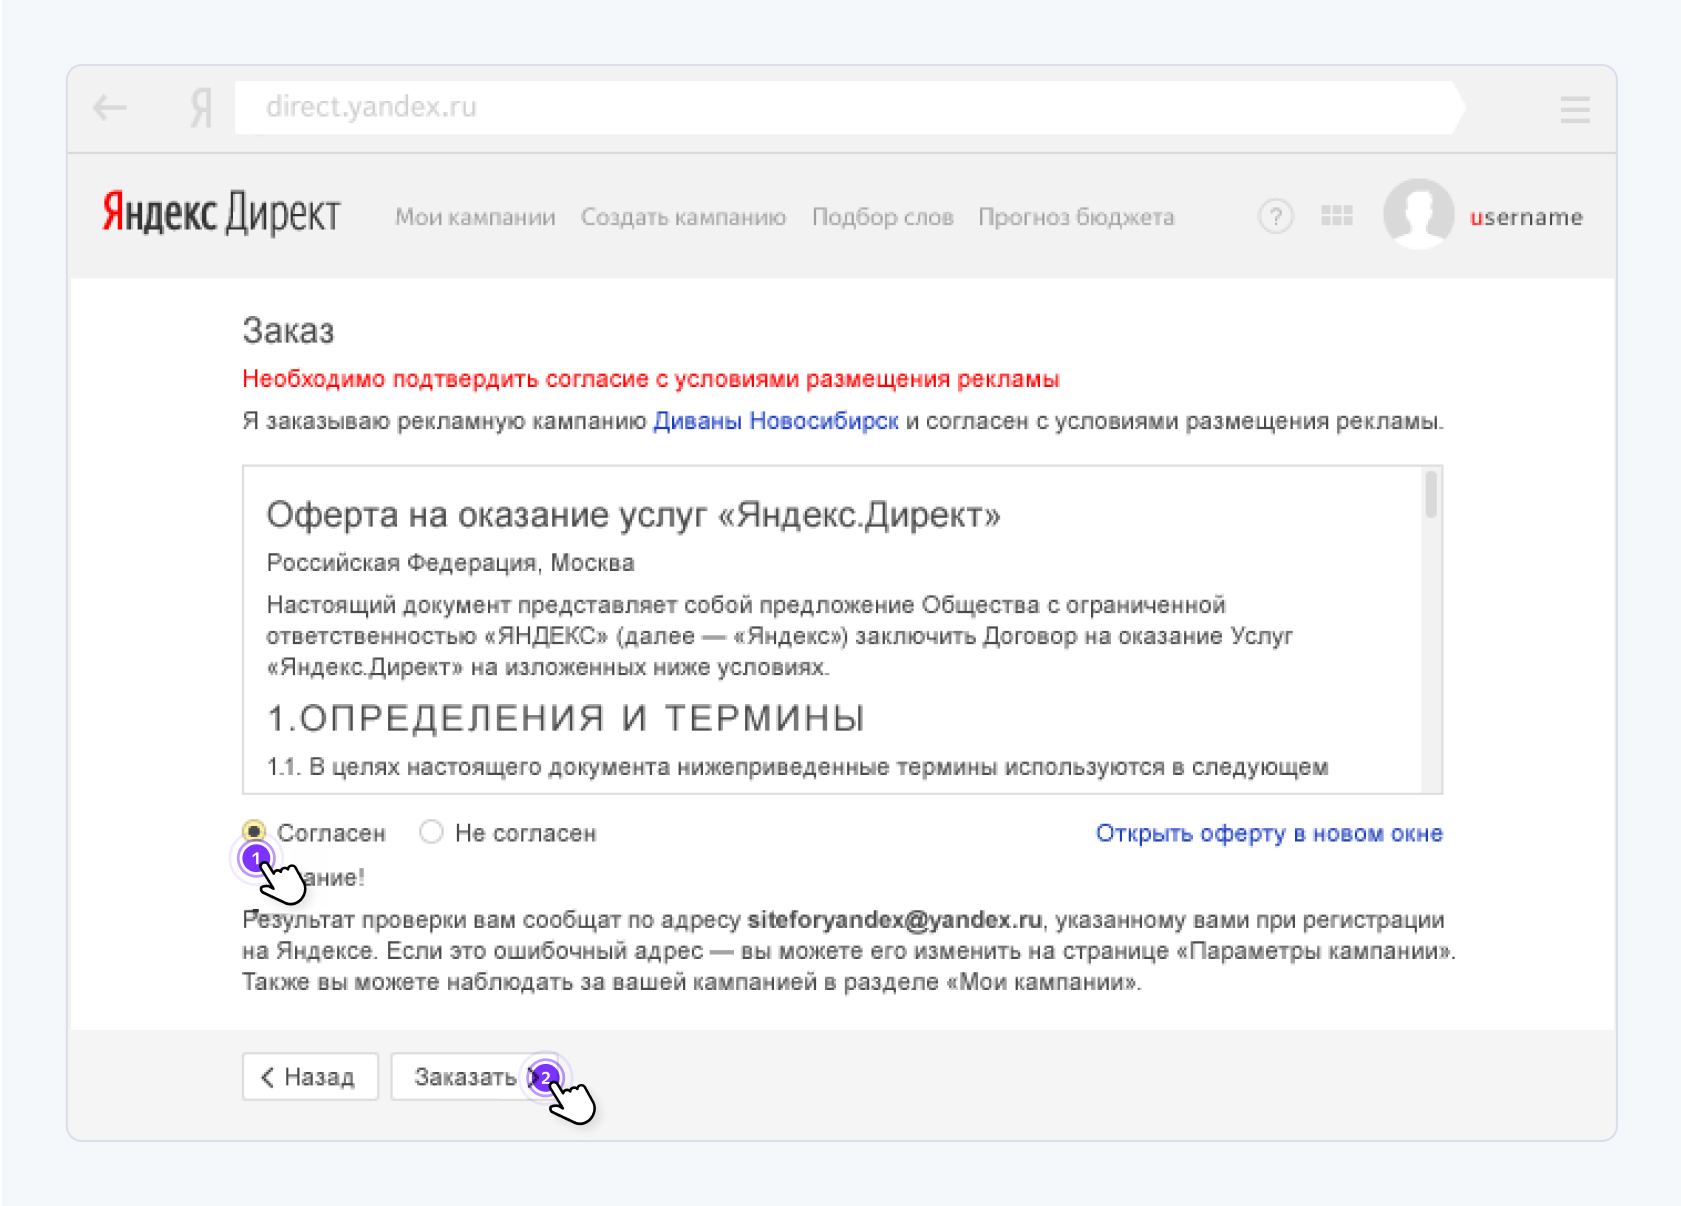Viewport: 1681px width, 1206px height.
Task: Click the 1.ОПРЕДЕЛЕНИЯ И ТЕРМИНЫ heading
Action: click(x=566, y=718)
